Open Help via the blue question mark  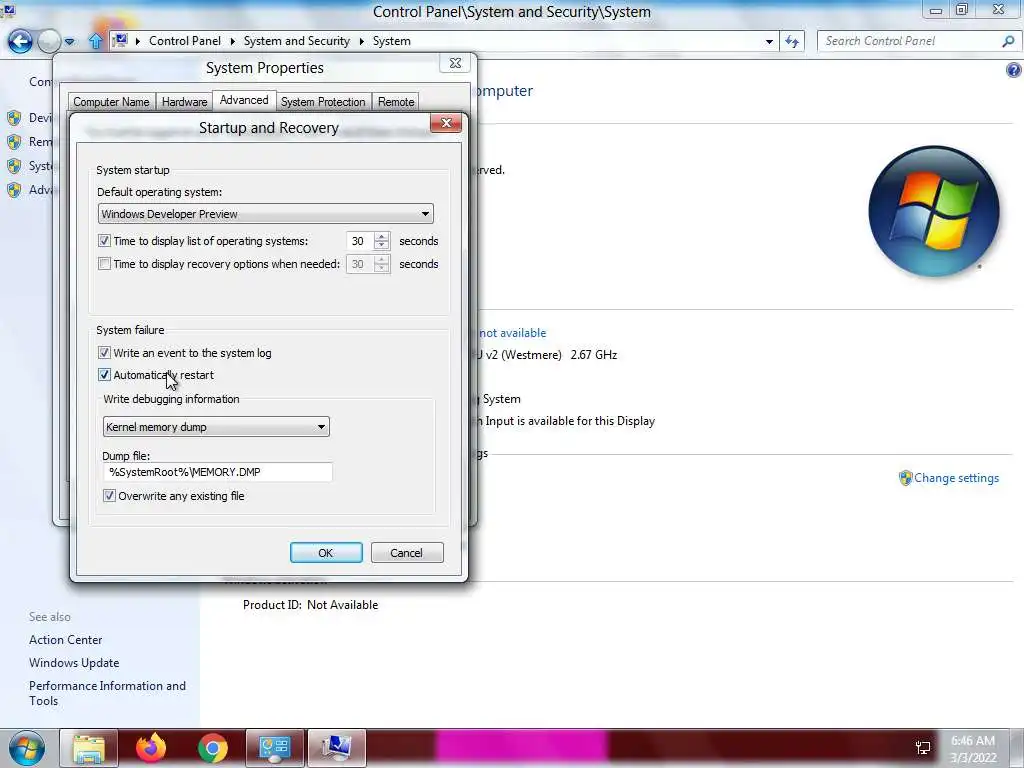(1014, 70)
